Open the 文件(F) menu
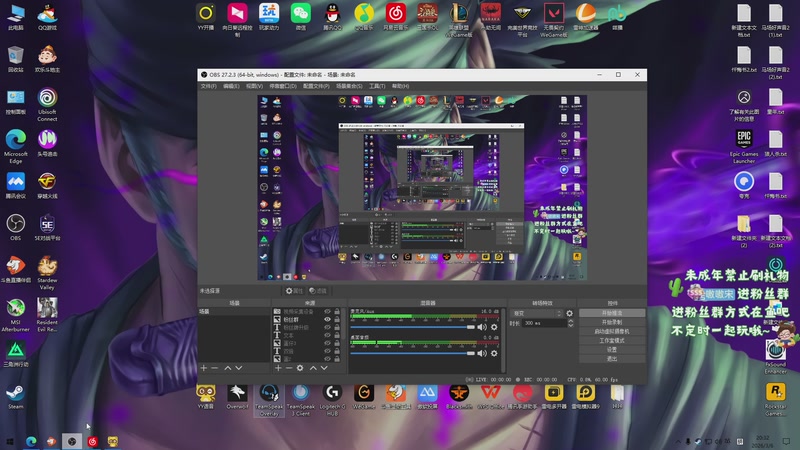The height and width of the screenshot is (450, 800). 208,86
